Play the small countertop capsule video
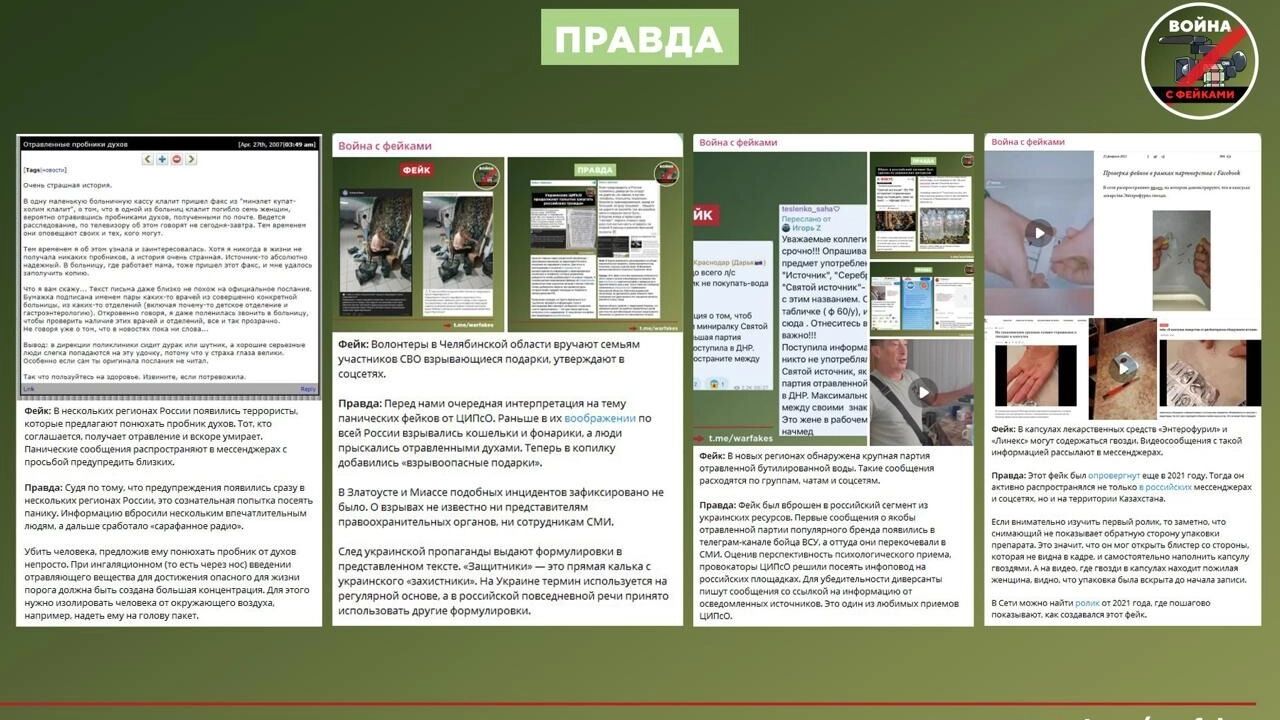 (x=1122, y=367)
